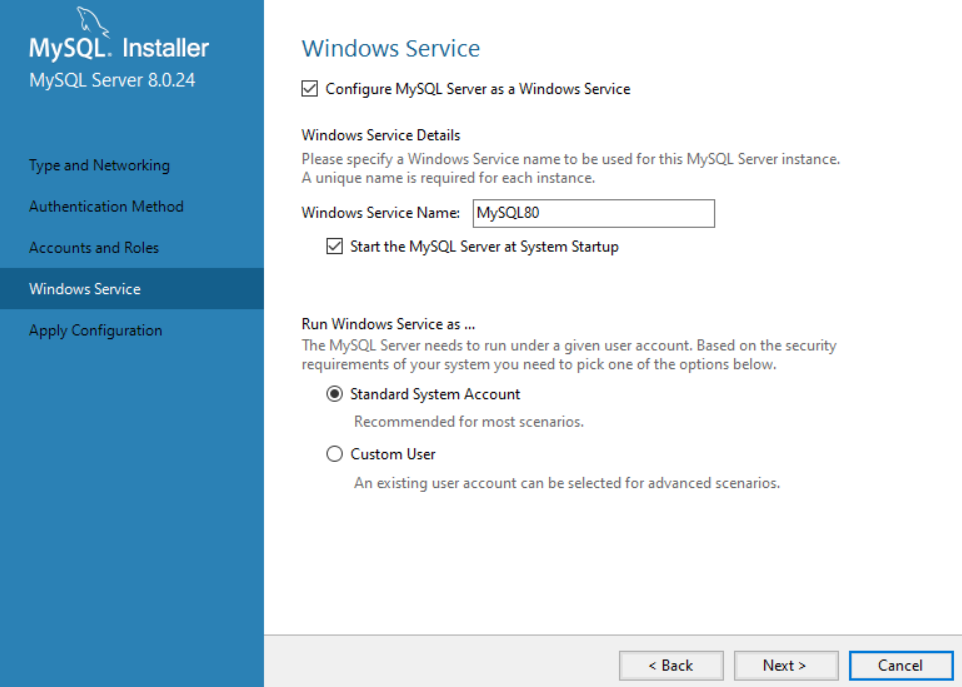Open the Accounts and Roles step

(94, 247)
